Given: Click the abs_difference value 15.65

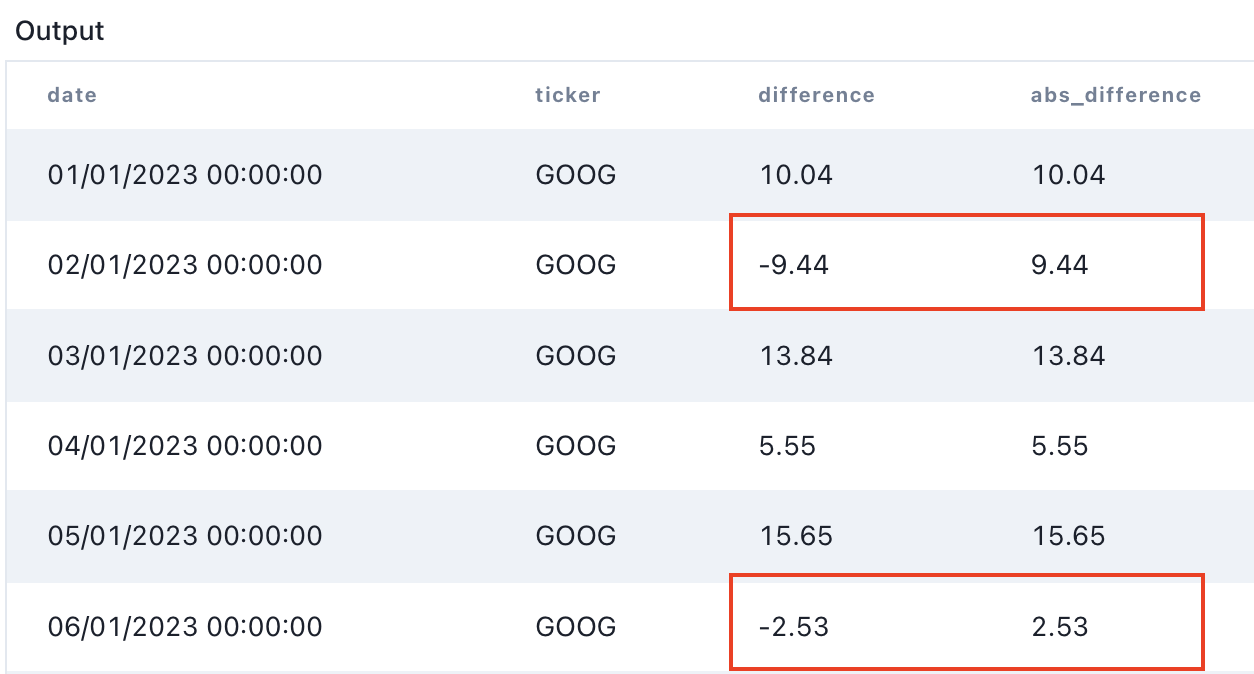Looking at the screenshot, I should pyautogui.click(x=1068, y=536).
